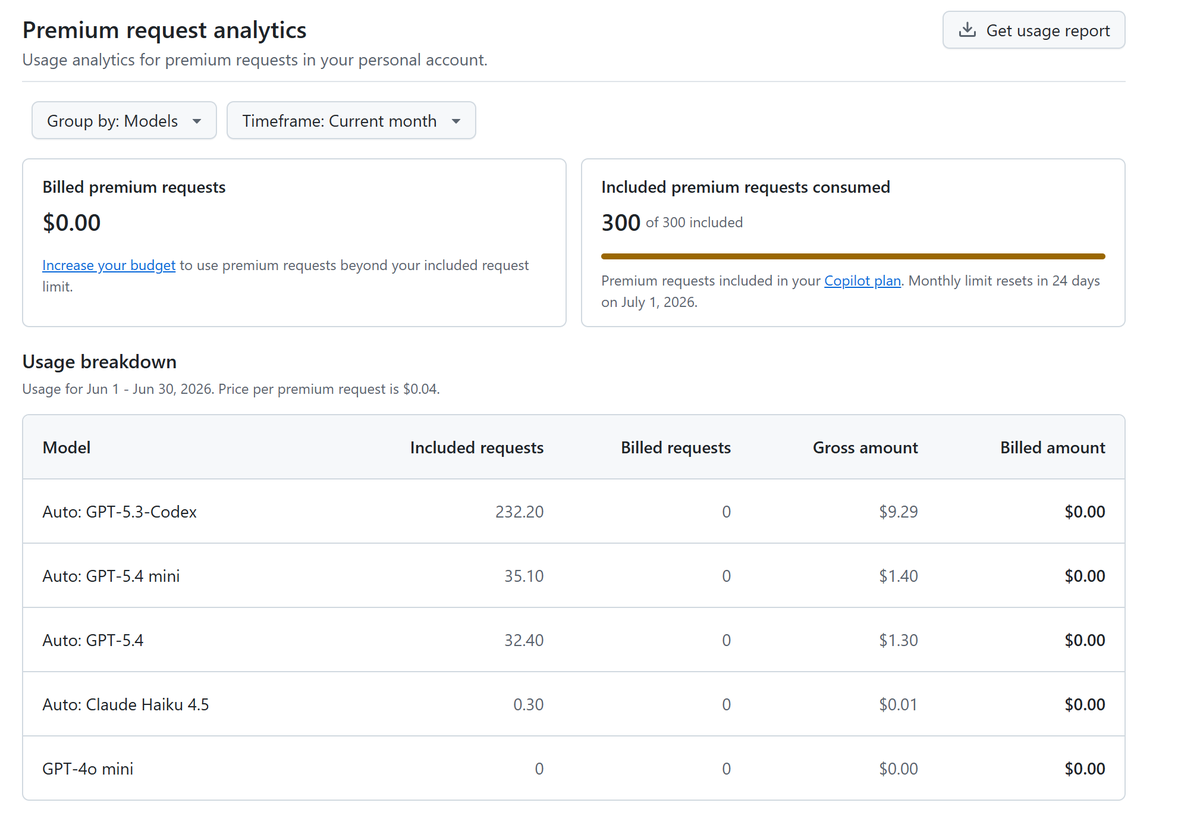Click the 0.30 included requests value
1200x840 pixels.
[528, 704]
